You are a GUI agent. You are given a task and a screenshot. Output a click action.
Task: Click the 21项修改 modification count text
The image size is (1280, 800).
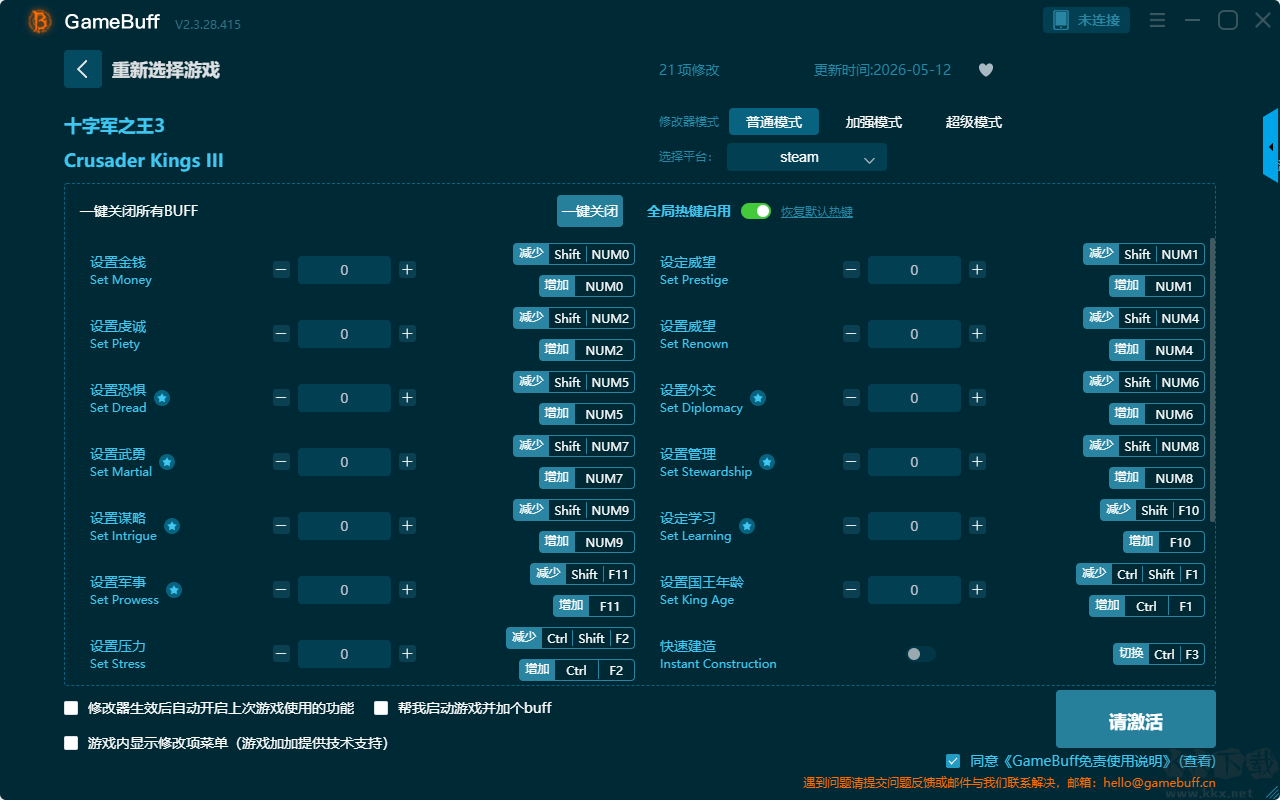tap(689, 70)
